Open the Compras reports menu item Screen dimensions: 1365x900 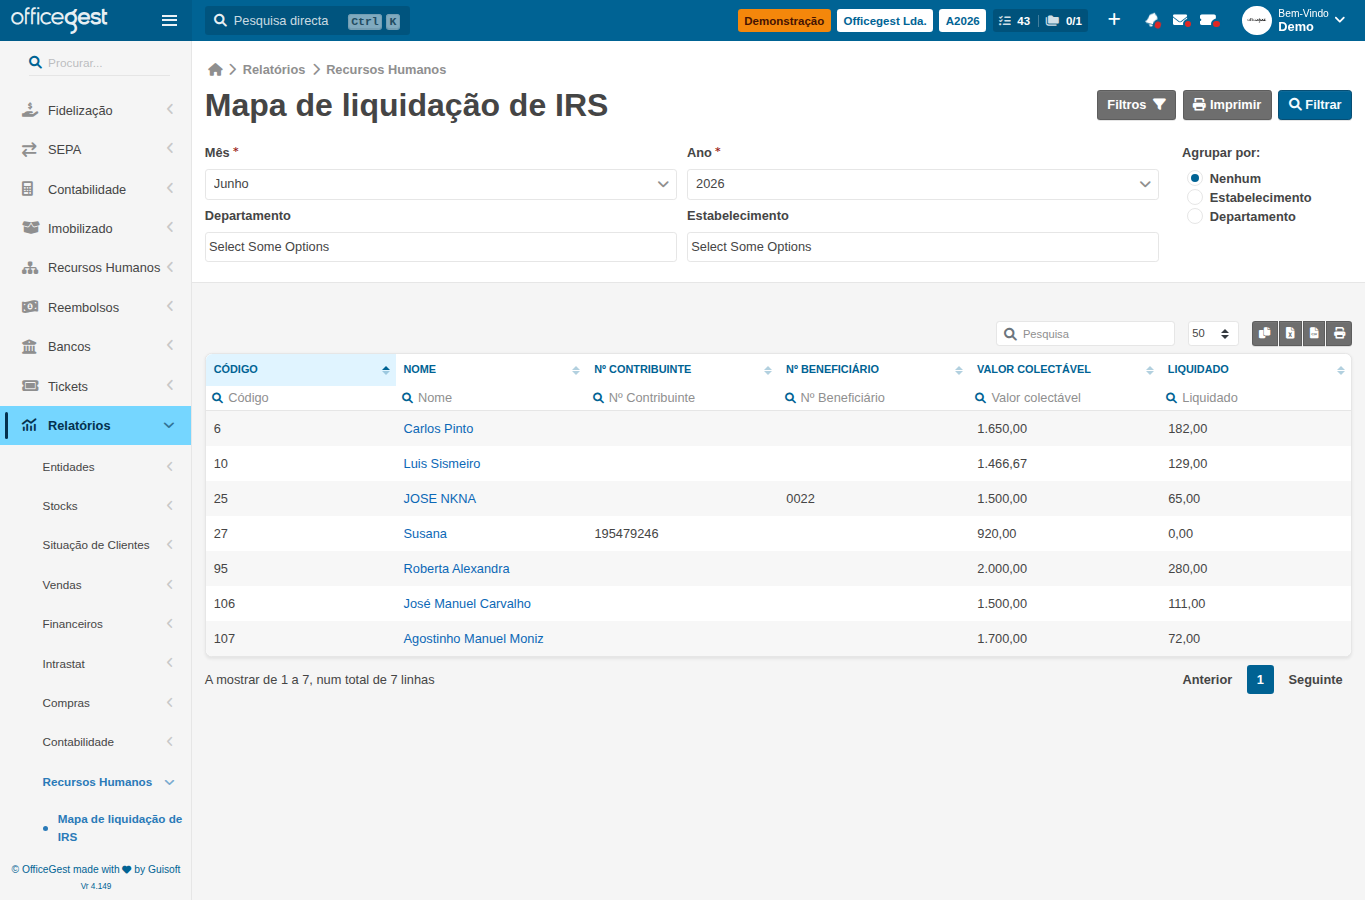coord(66,703)
